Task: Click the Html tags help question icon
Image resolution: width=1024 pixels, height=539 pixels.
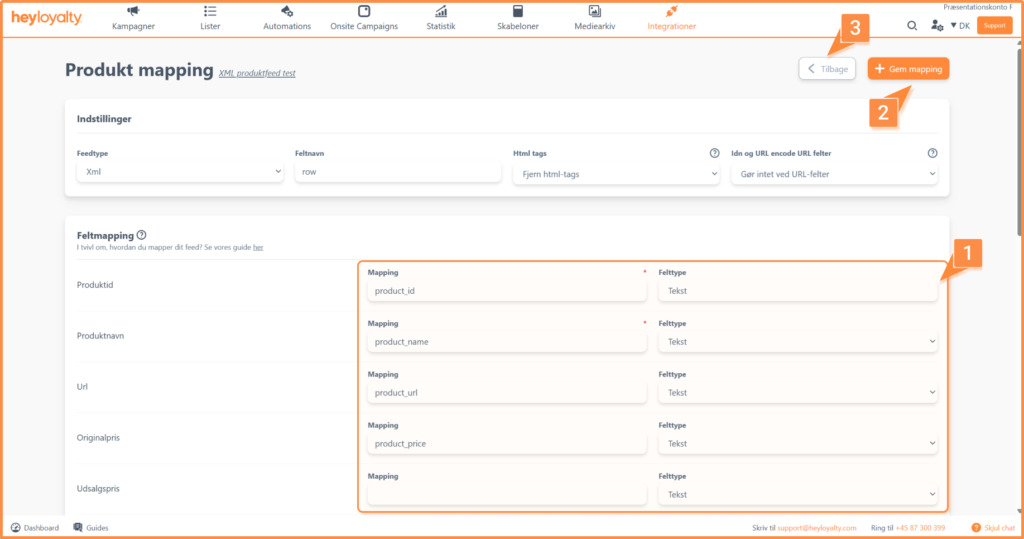Action: click(714, 153)
